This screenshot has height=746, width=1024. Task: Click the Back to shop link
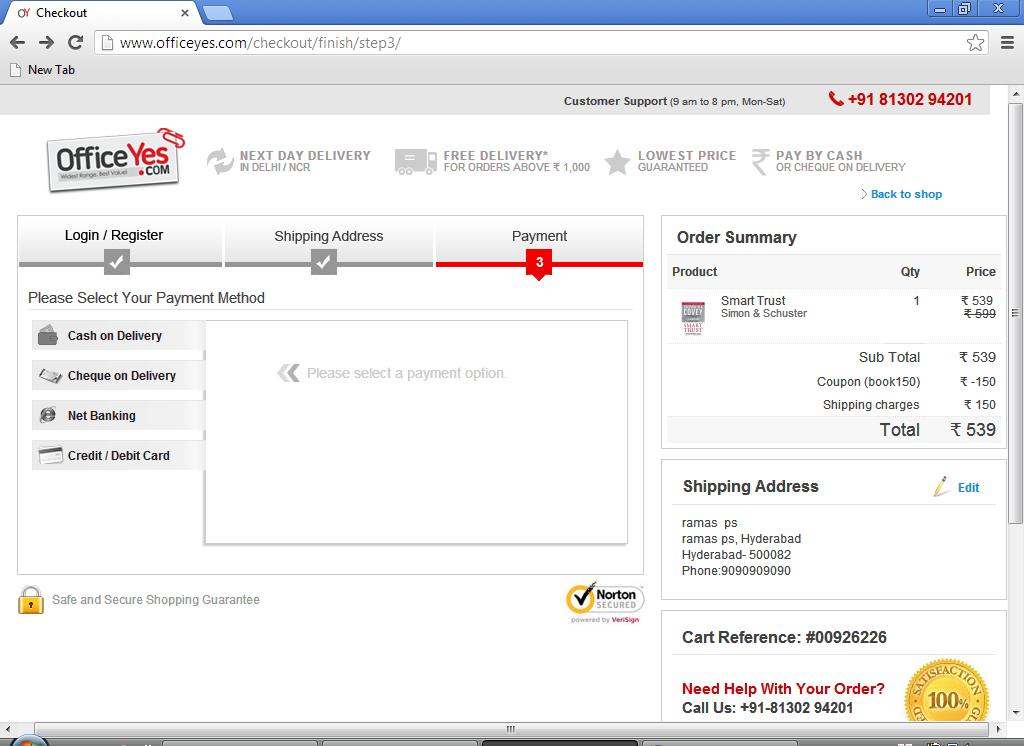pyautogui.click(x=905, y=194)
